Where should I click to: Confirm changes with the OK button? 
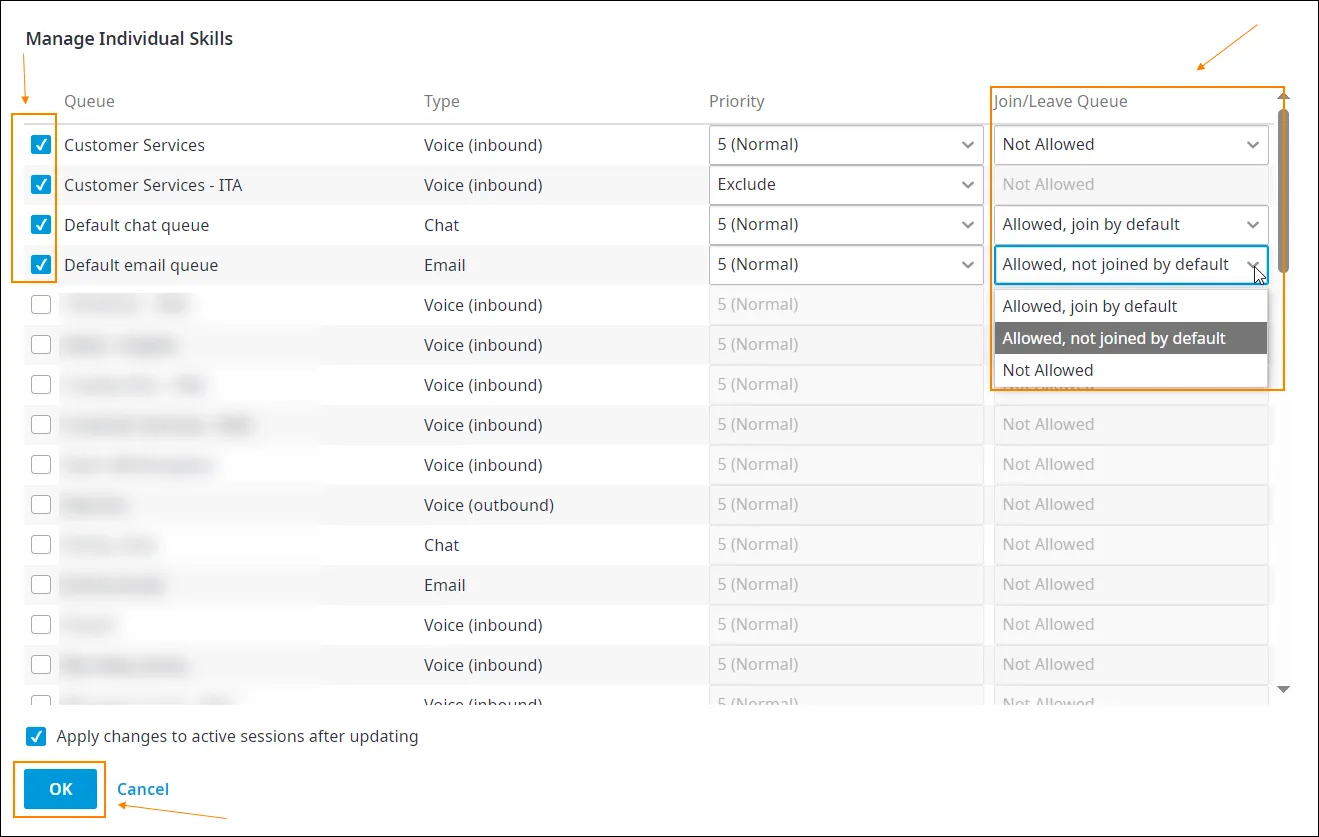[x=61, y=789]
